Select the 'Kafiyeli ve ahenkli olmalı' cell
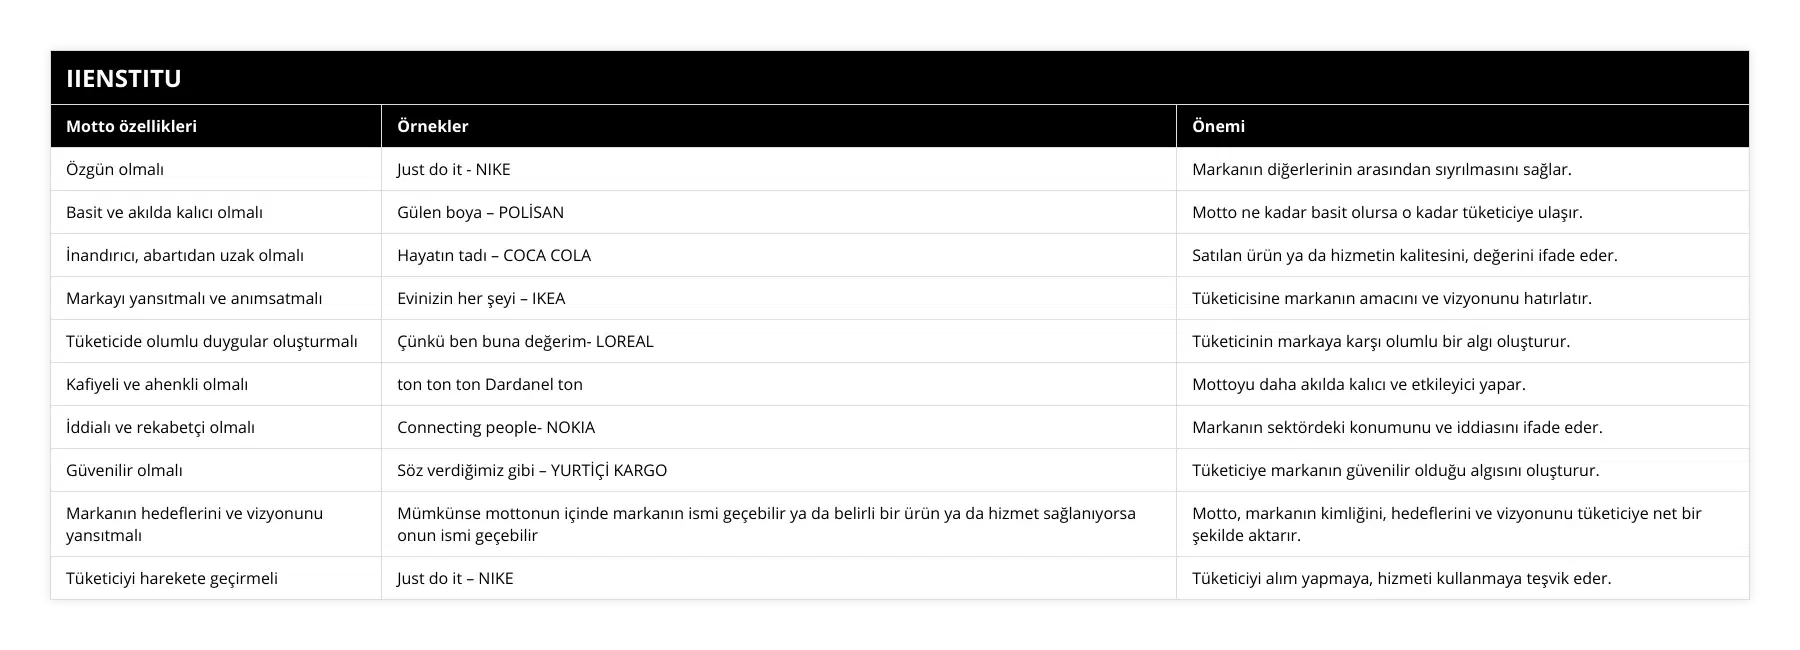 click(x=157, y=384)
